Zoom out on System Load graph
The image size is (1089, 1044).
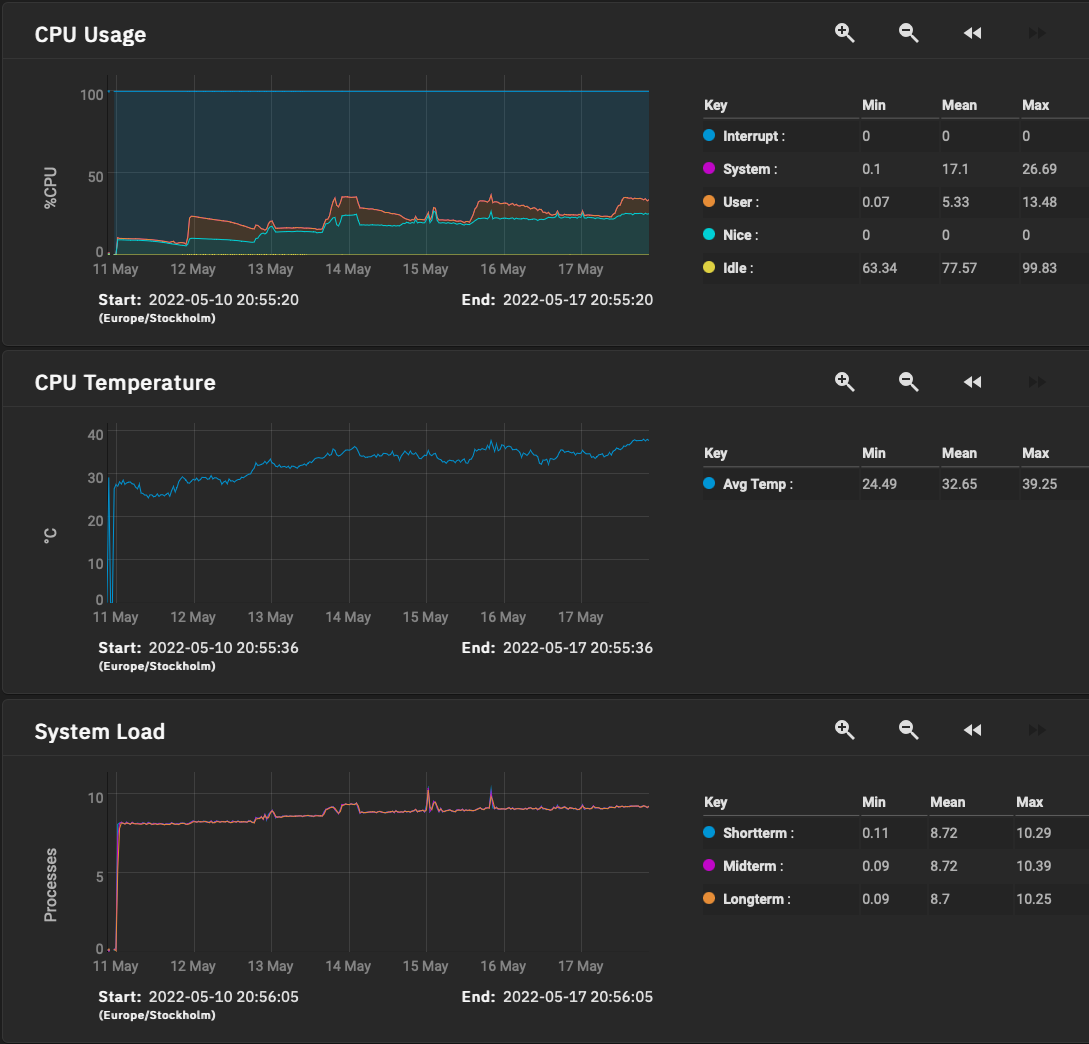(908, 730)
